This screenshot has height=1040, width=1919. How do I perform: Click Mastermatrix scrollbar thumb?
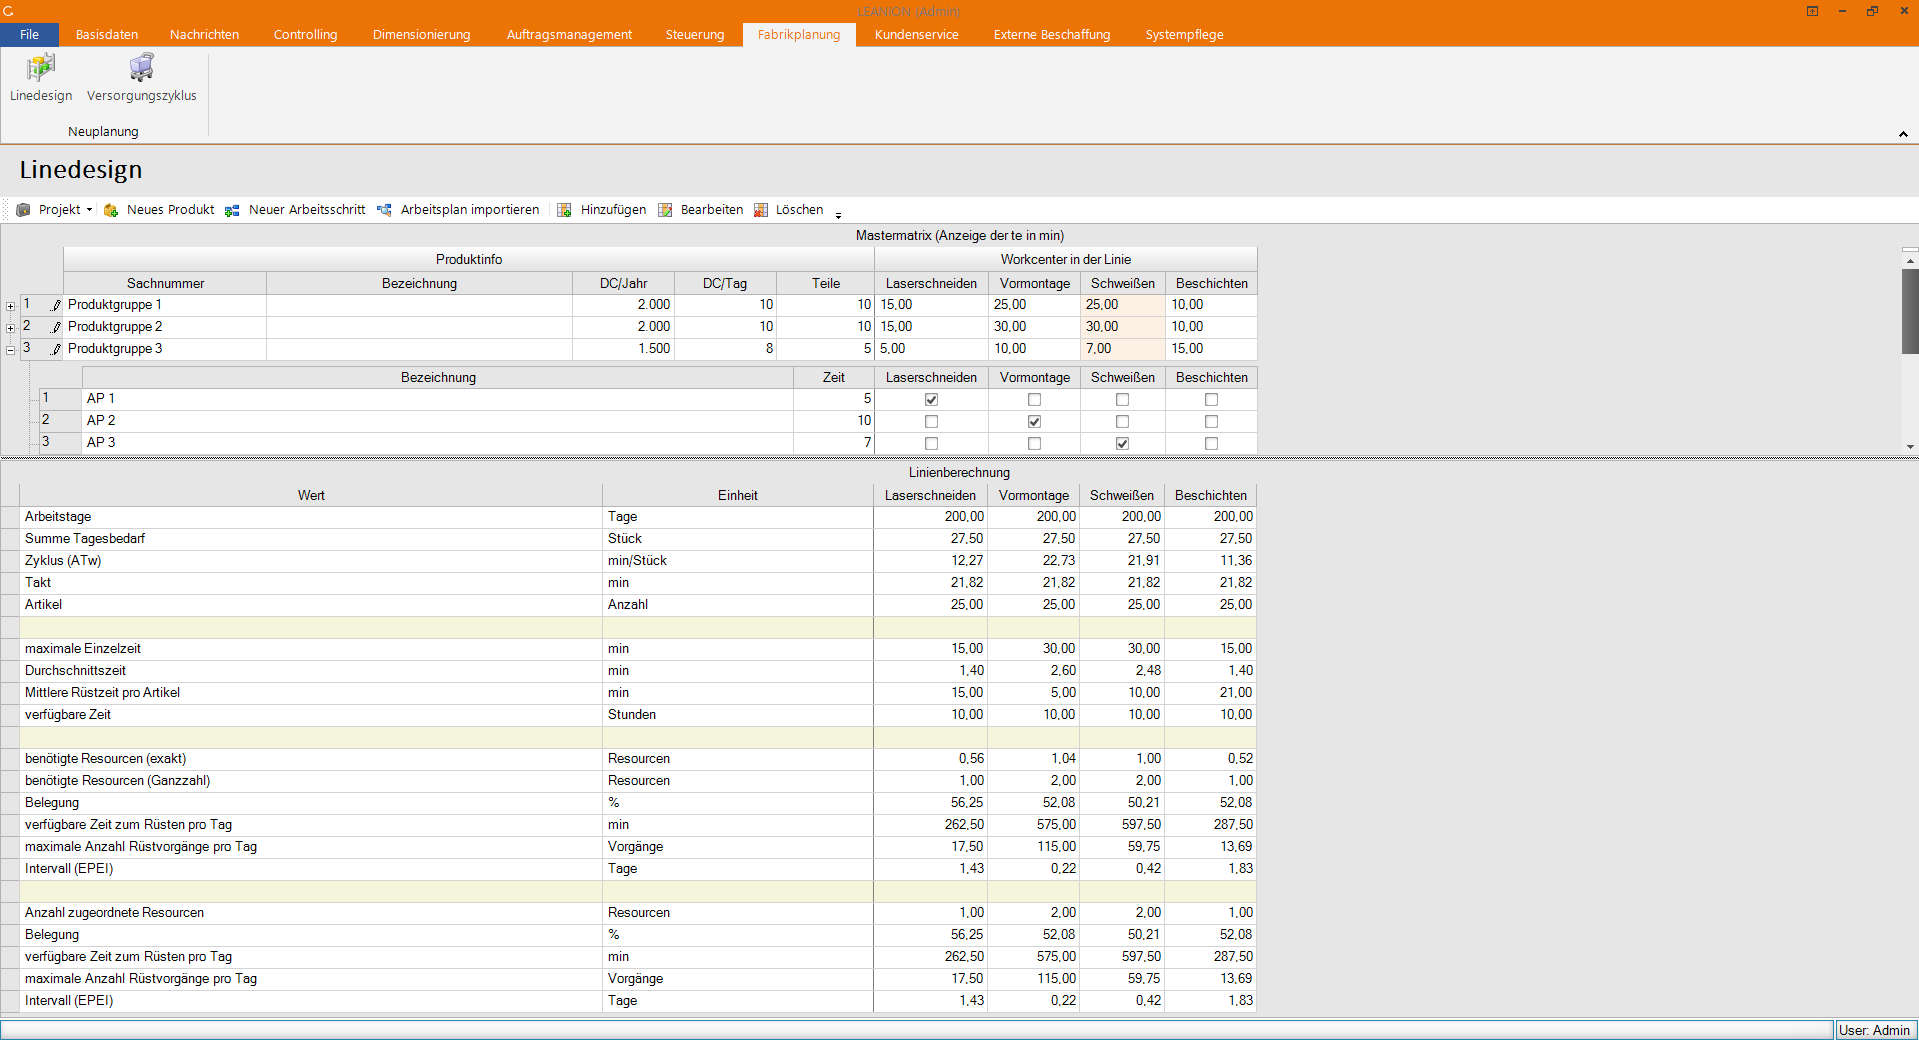pyautogui.click(x=1910, y=310)
